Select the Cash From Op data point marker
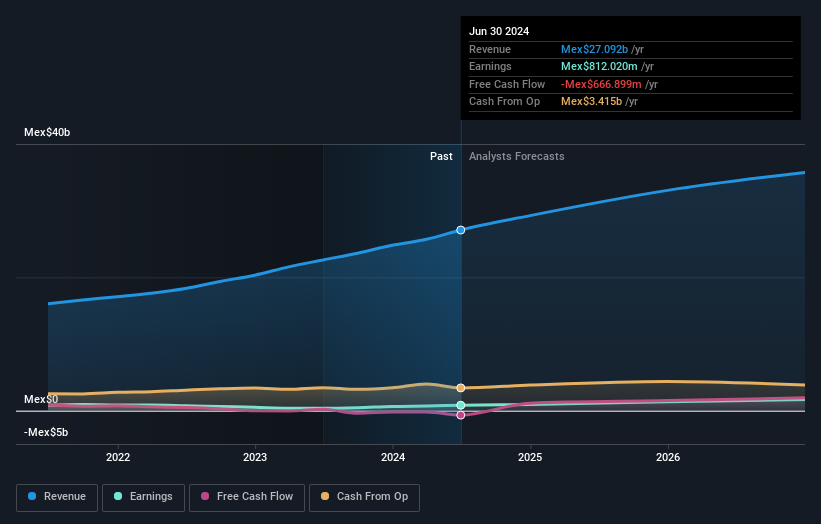 (461, 388)
